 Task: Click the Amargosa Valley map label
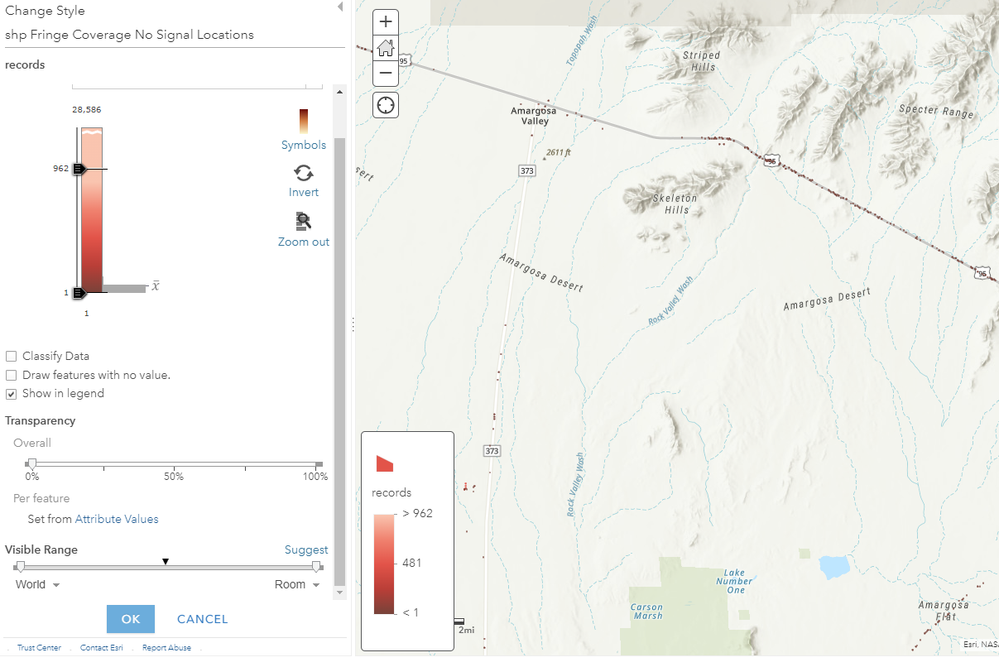(x=534, y=116)
